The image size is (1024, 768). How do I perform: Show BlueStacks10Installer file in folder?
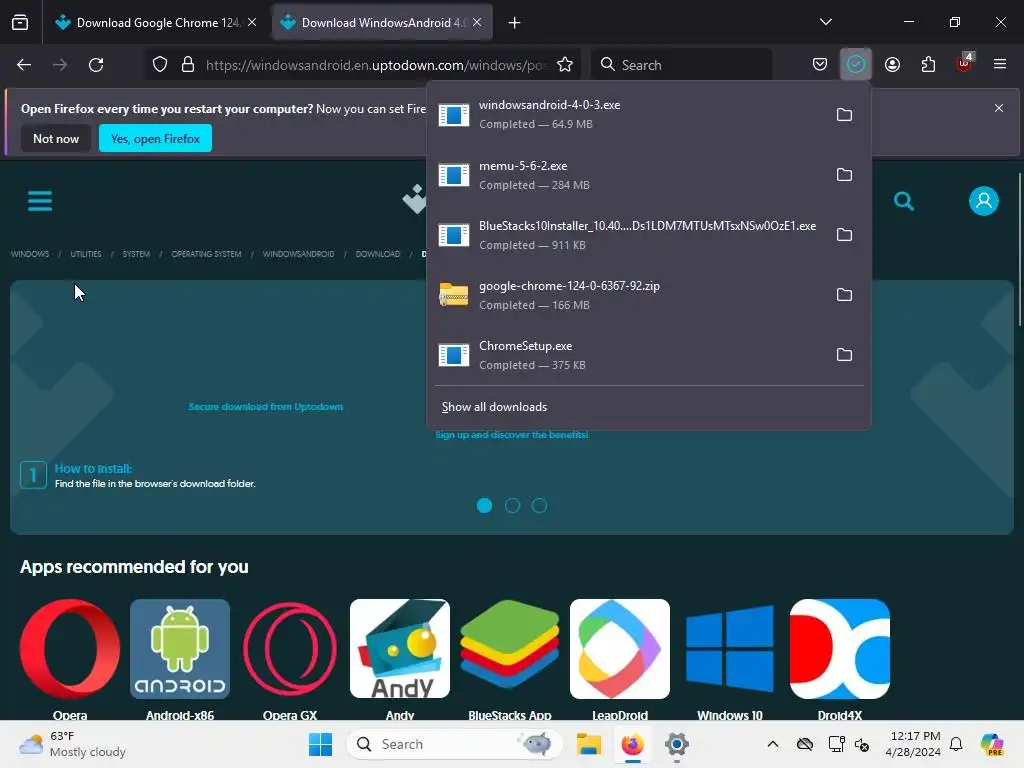pos(844,235)
